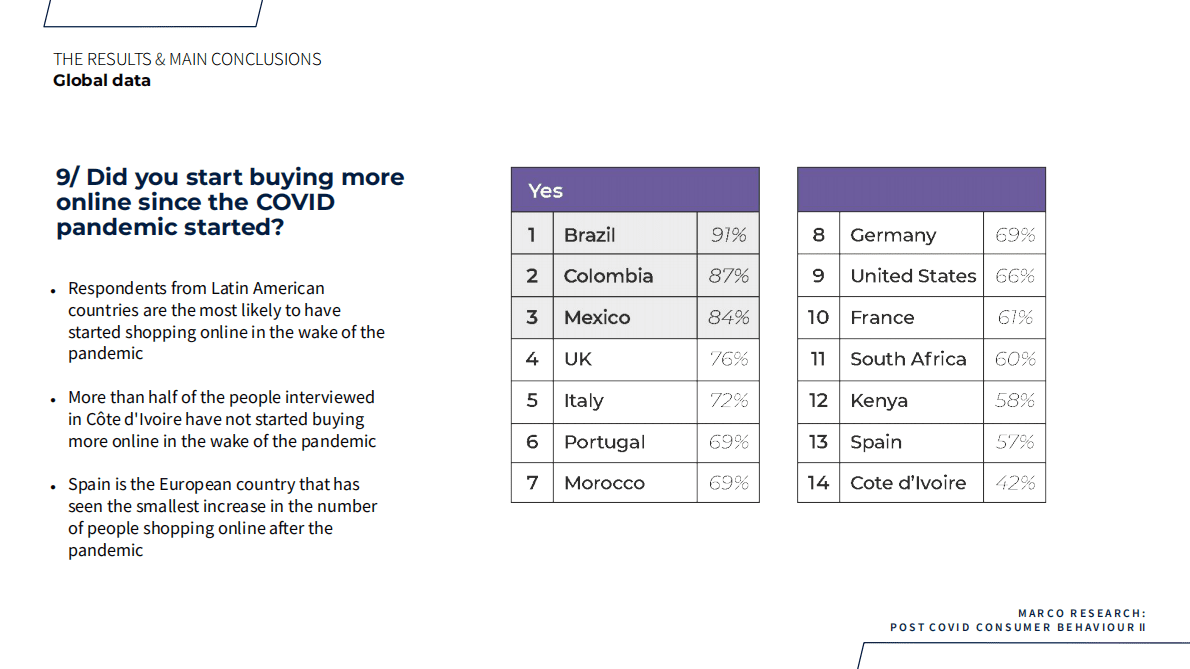Click "THE RESULTS & MAIN CONCLUSIONS" title
Image resolution: width=1190 pixels, height=669 pixels.
point(187,59)
